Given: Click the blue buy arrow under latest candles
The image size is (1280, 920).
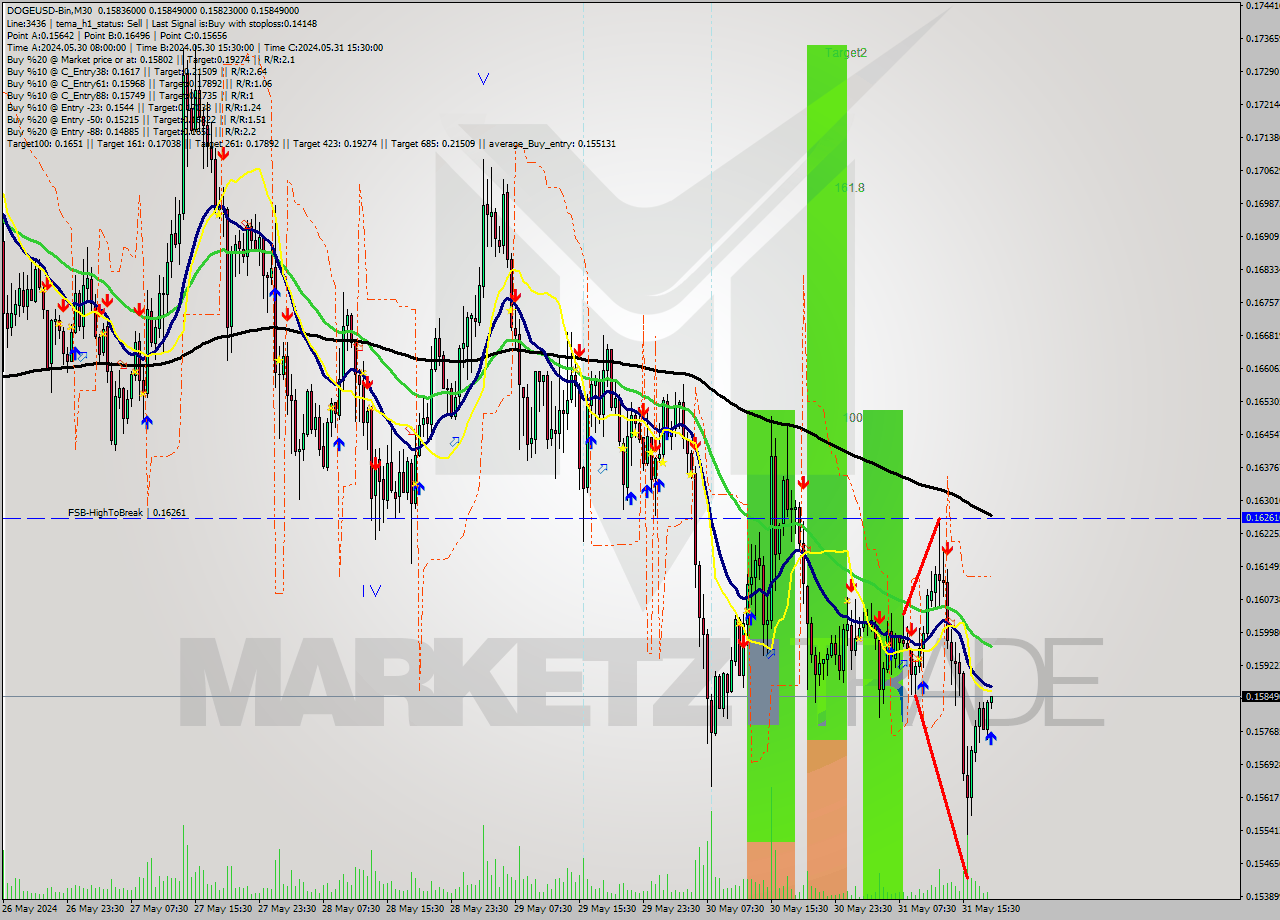Looking at the screenshot, I should click(991, 738).
